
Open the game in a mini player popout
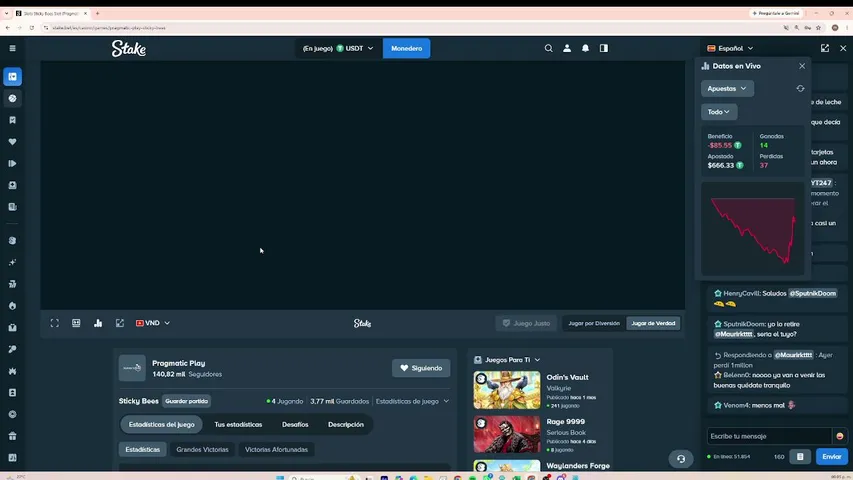point(120,323)
